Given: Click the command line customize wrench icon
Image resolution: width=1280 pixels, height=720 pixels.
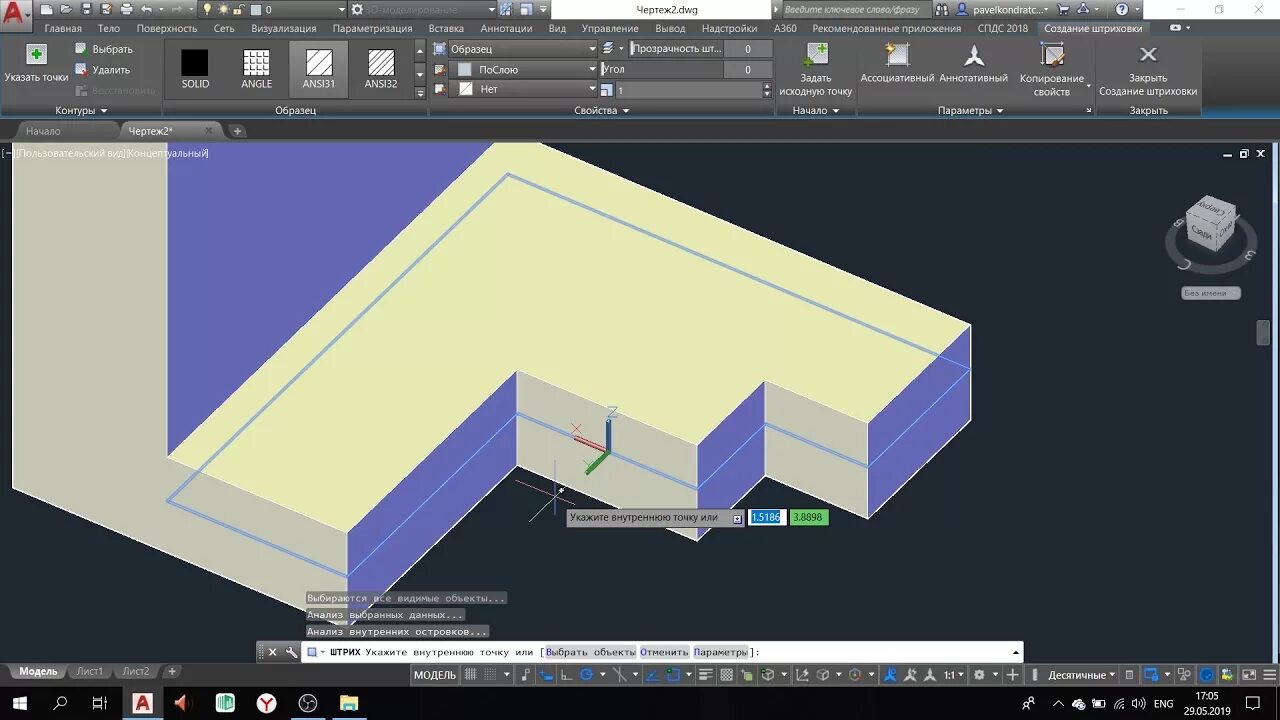Looking at the screenshot, I should [x=291, y=652].
